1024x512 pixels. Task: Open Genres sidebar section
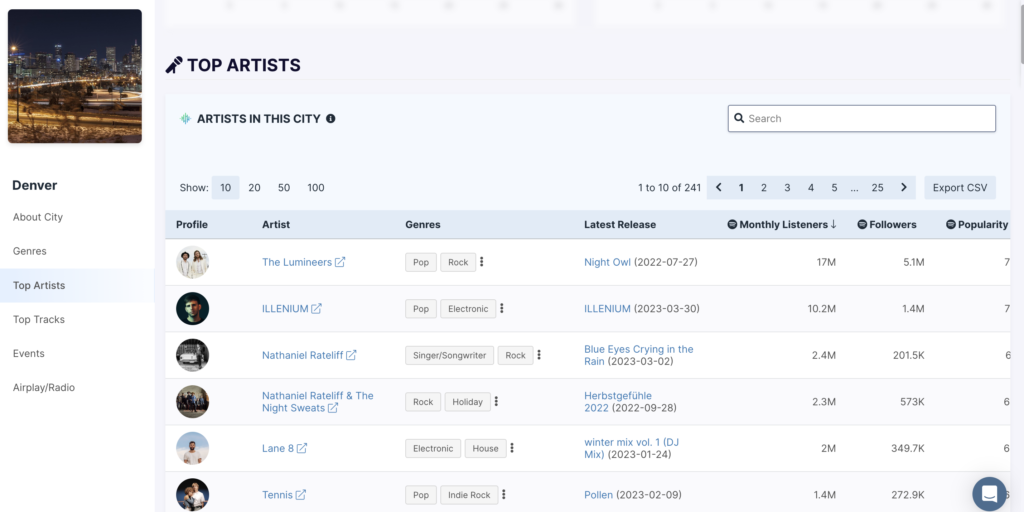[x=29, y=251]
